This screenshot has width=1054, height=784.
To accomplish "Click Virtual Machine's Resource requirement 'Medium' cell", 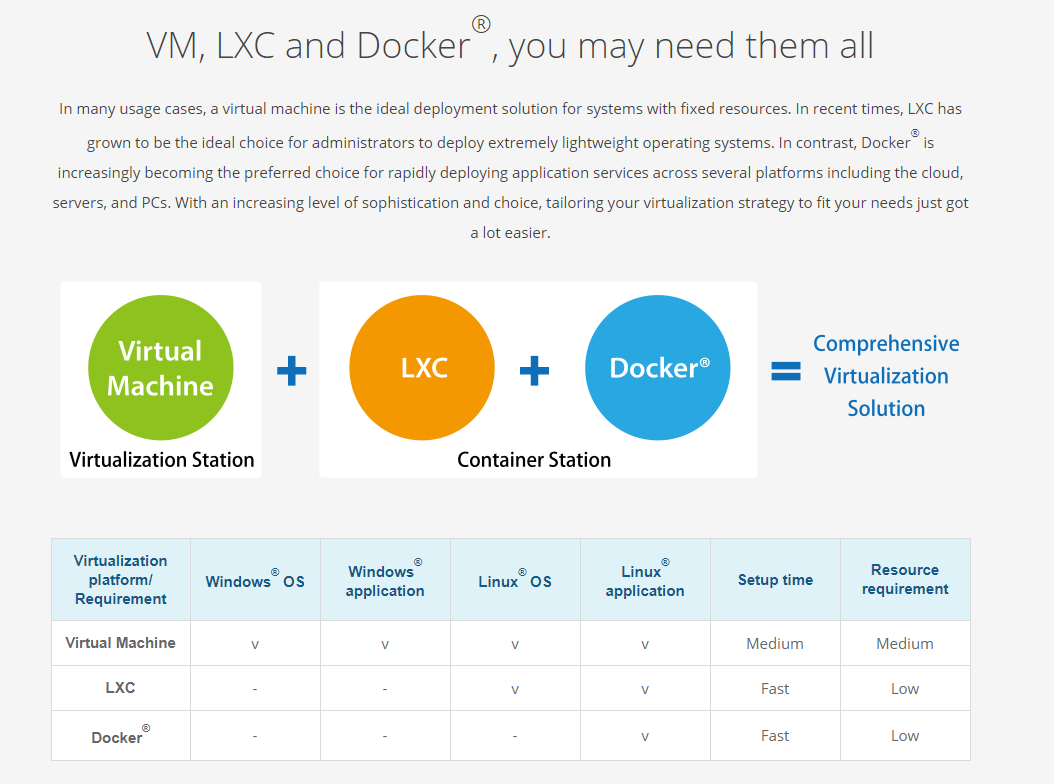I will [x=905, y=643].
